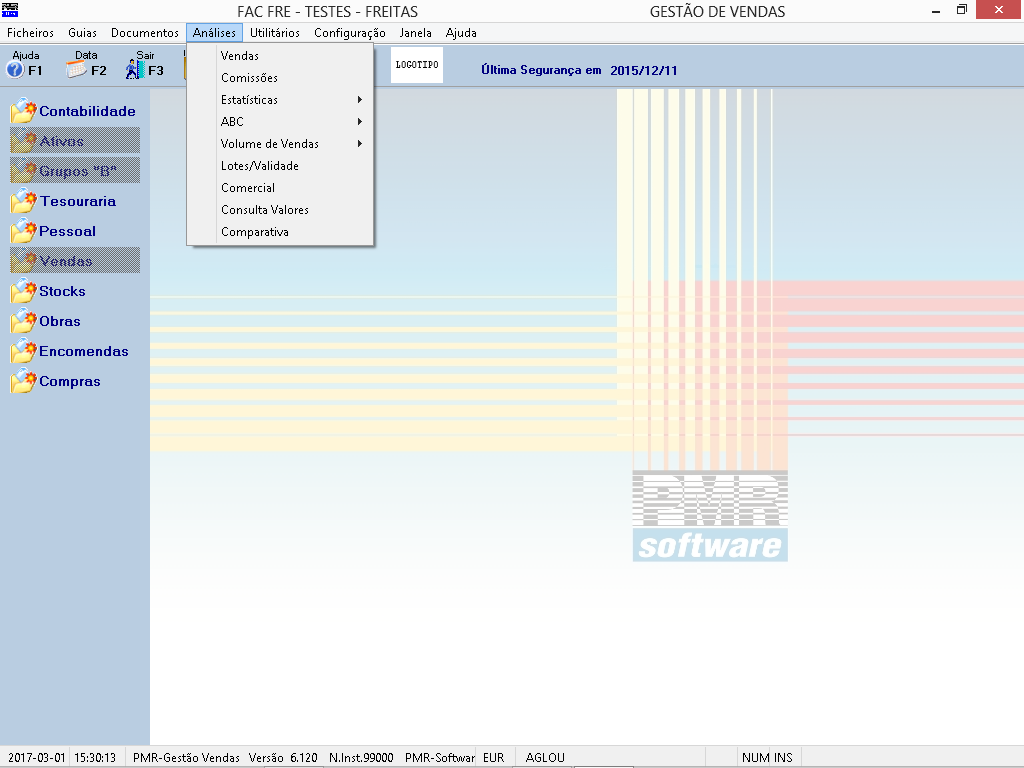Open the Contabilidade folder icon
The image size is (1024, 768).
[24, 111]
